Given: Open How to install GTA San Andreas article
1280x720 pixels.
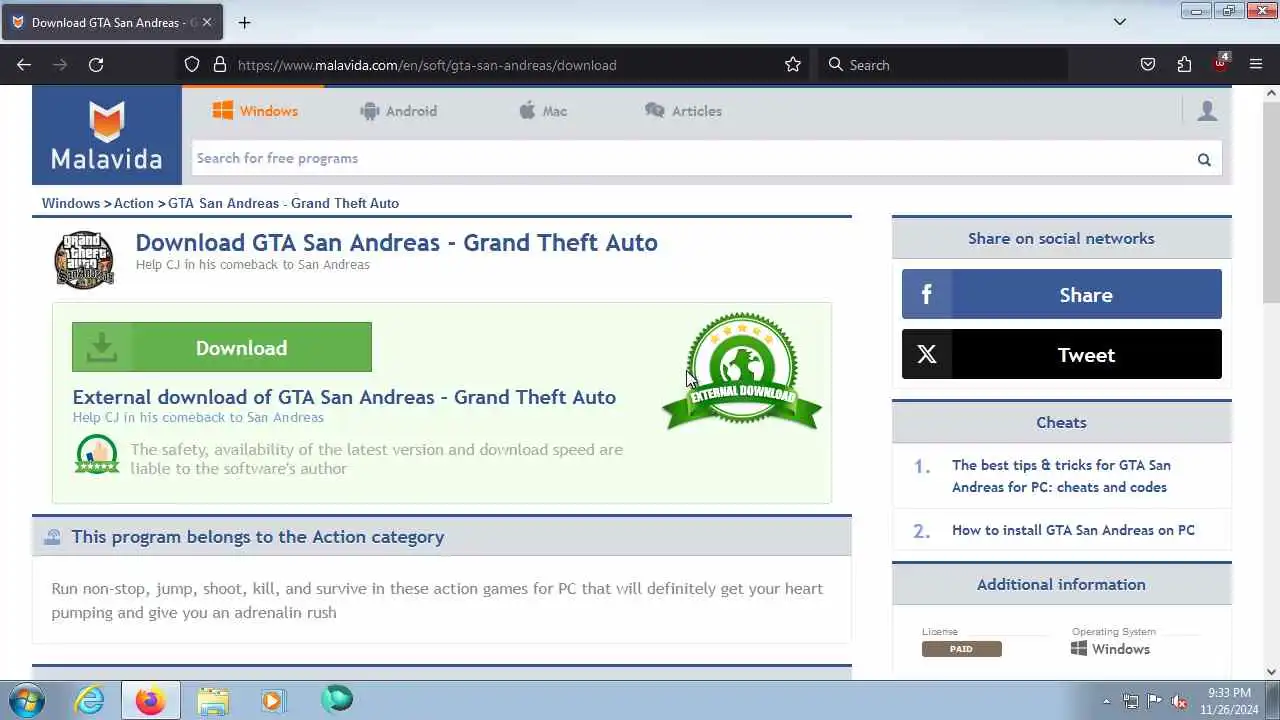Looking at the screenshot, I should (x=1073, y=530).
